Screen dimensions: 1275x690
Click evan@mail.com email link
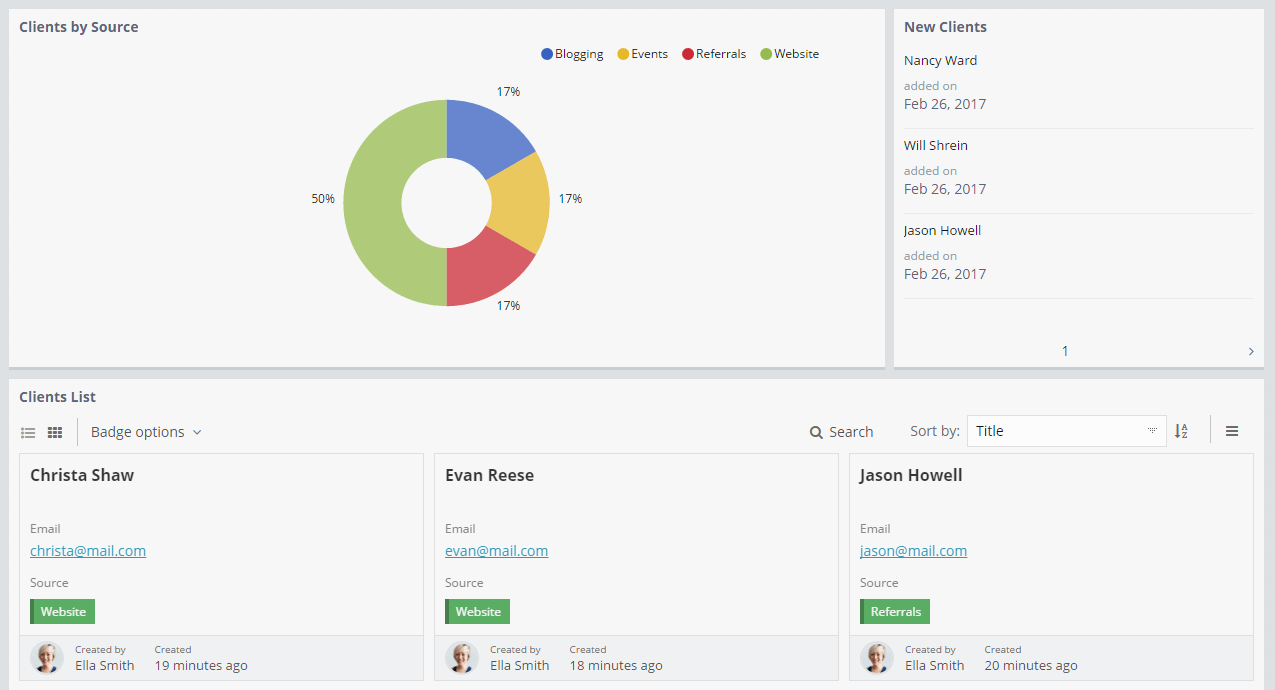496,551
